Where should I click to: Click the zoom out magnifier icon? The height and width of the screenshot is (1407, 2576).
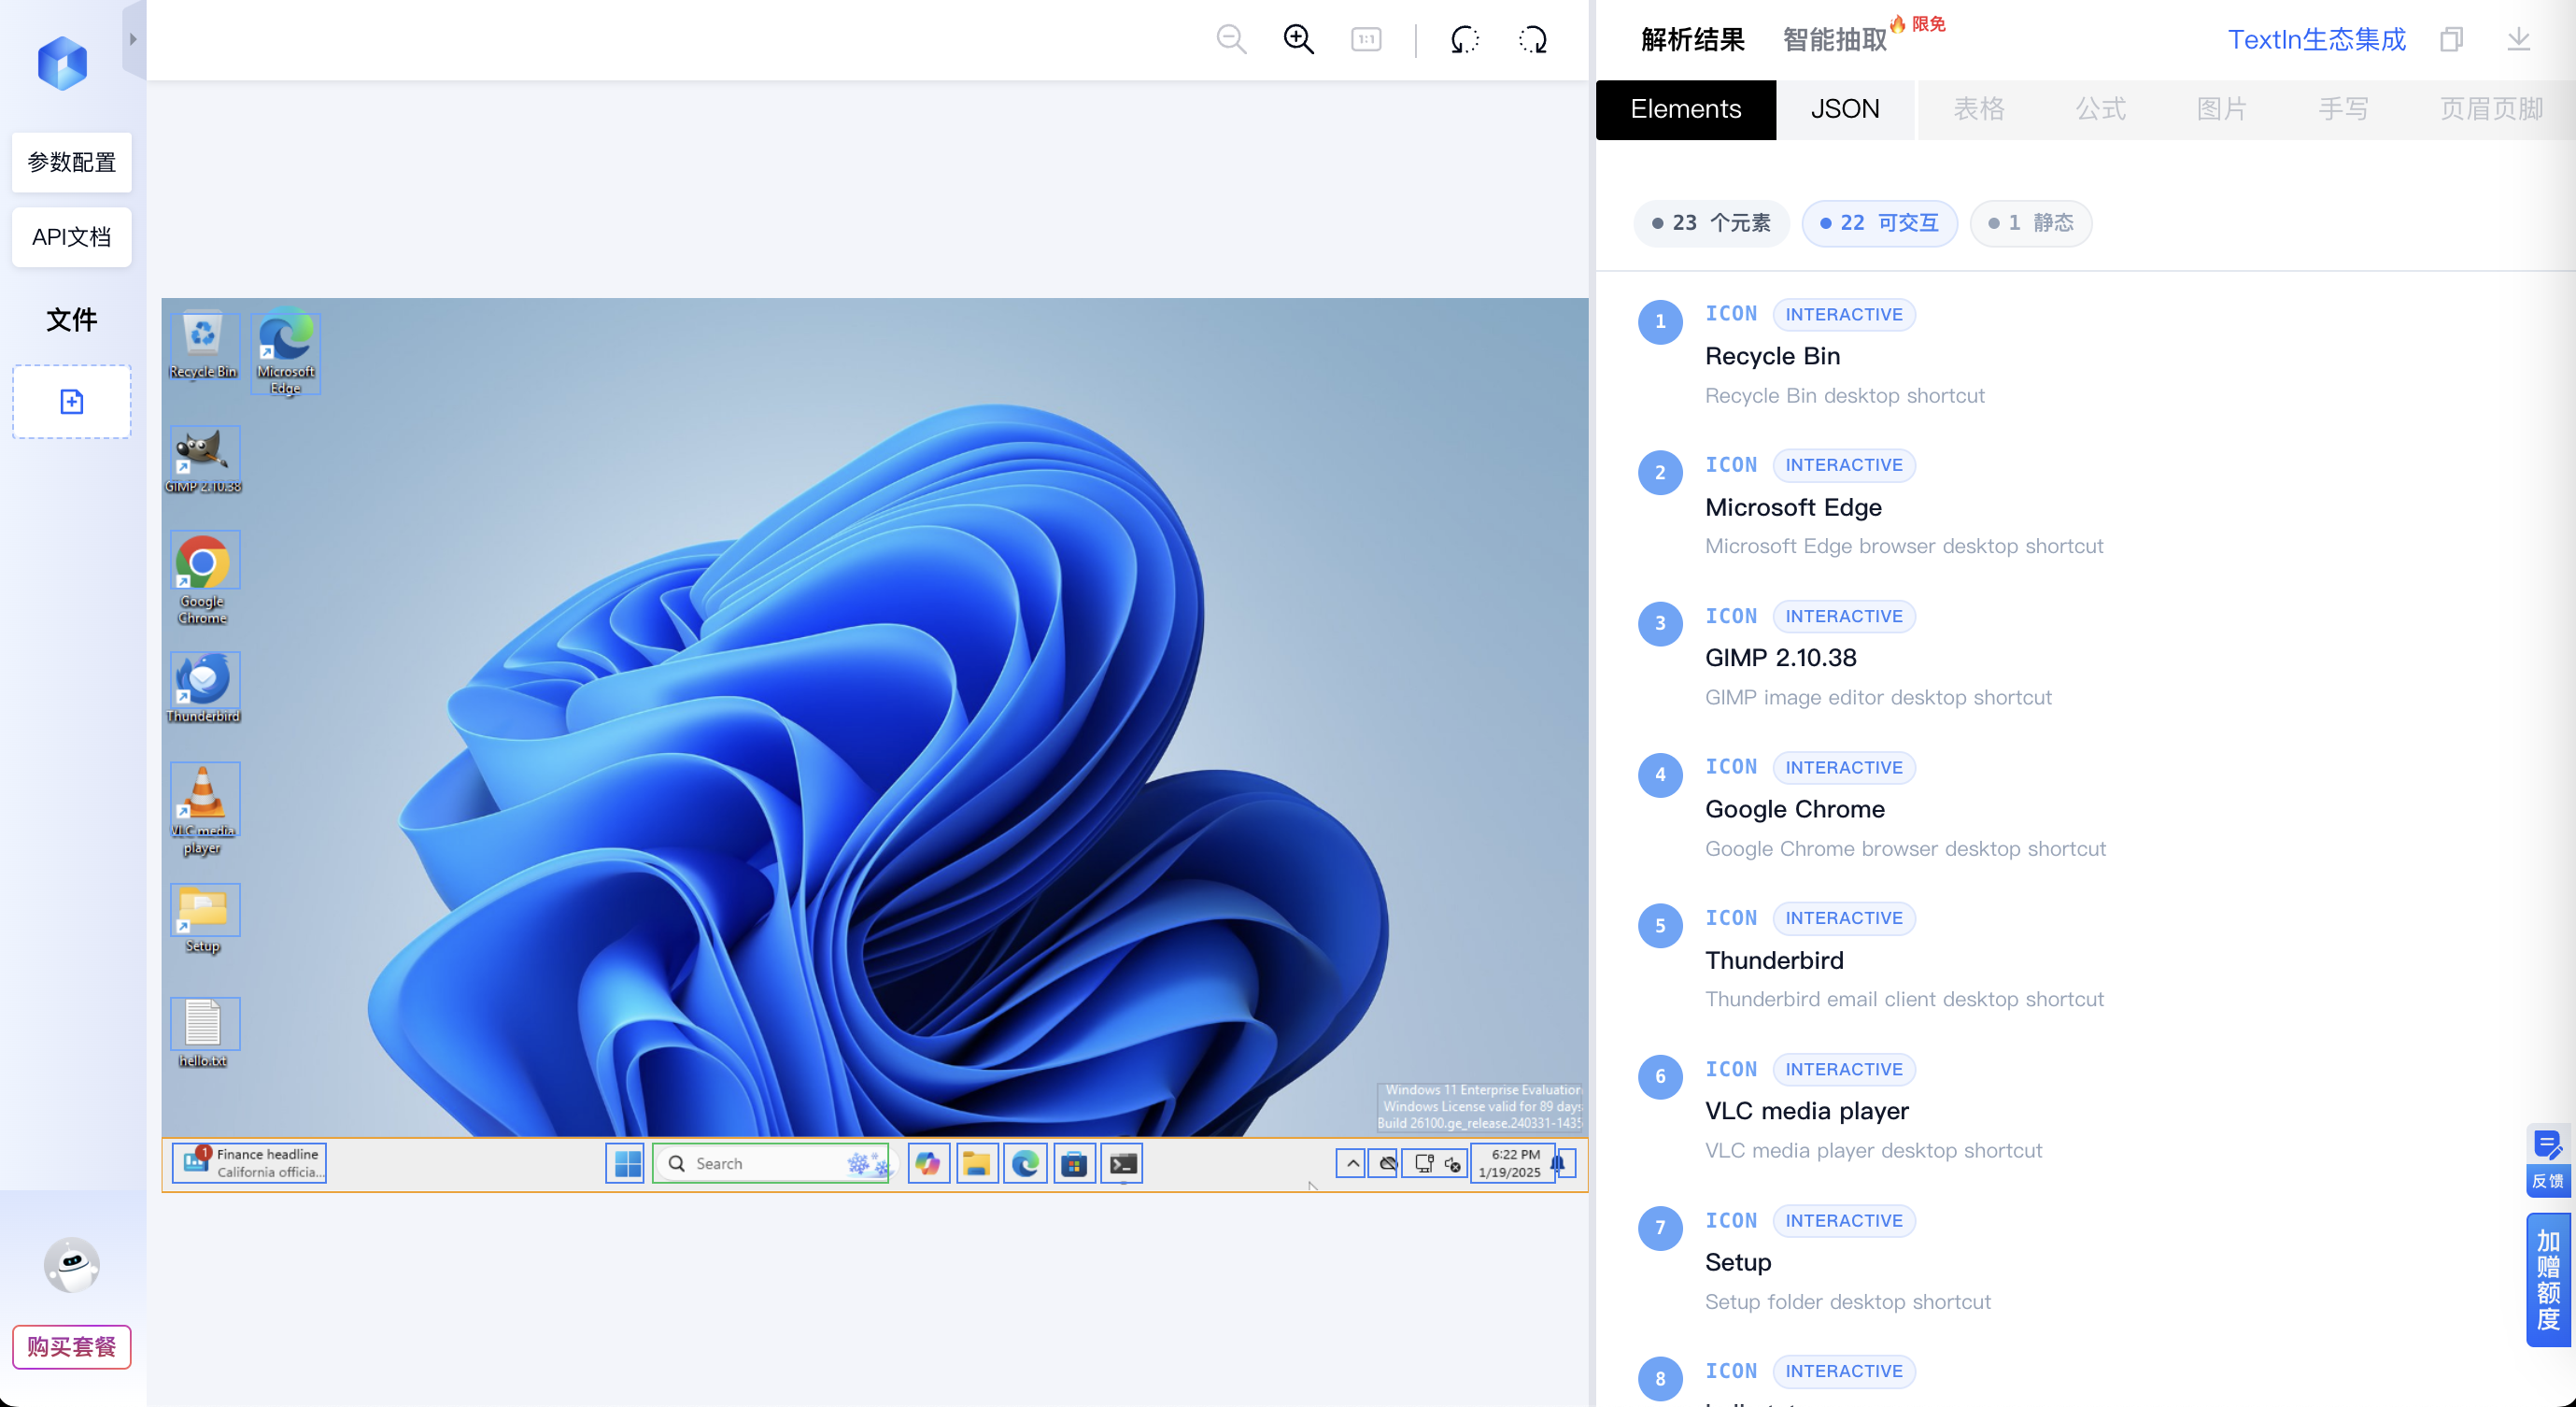click(x=1231, y=40)
